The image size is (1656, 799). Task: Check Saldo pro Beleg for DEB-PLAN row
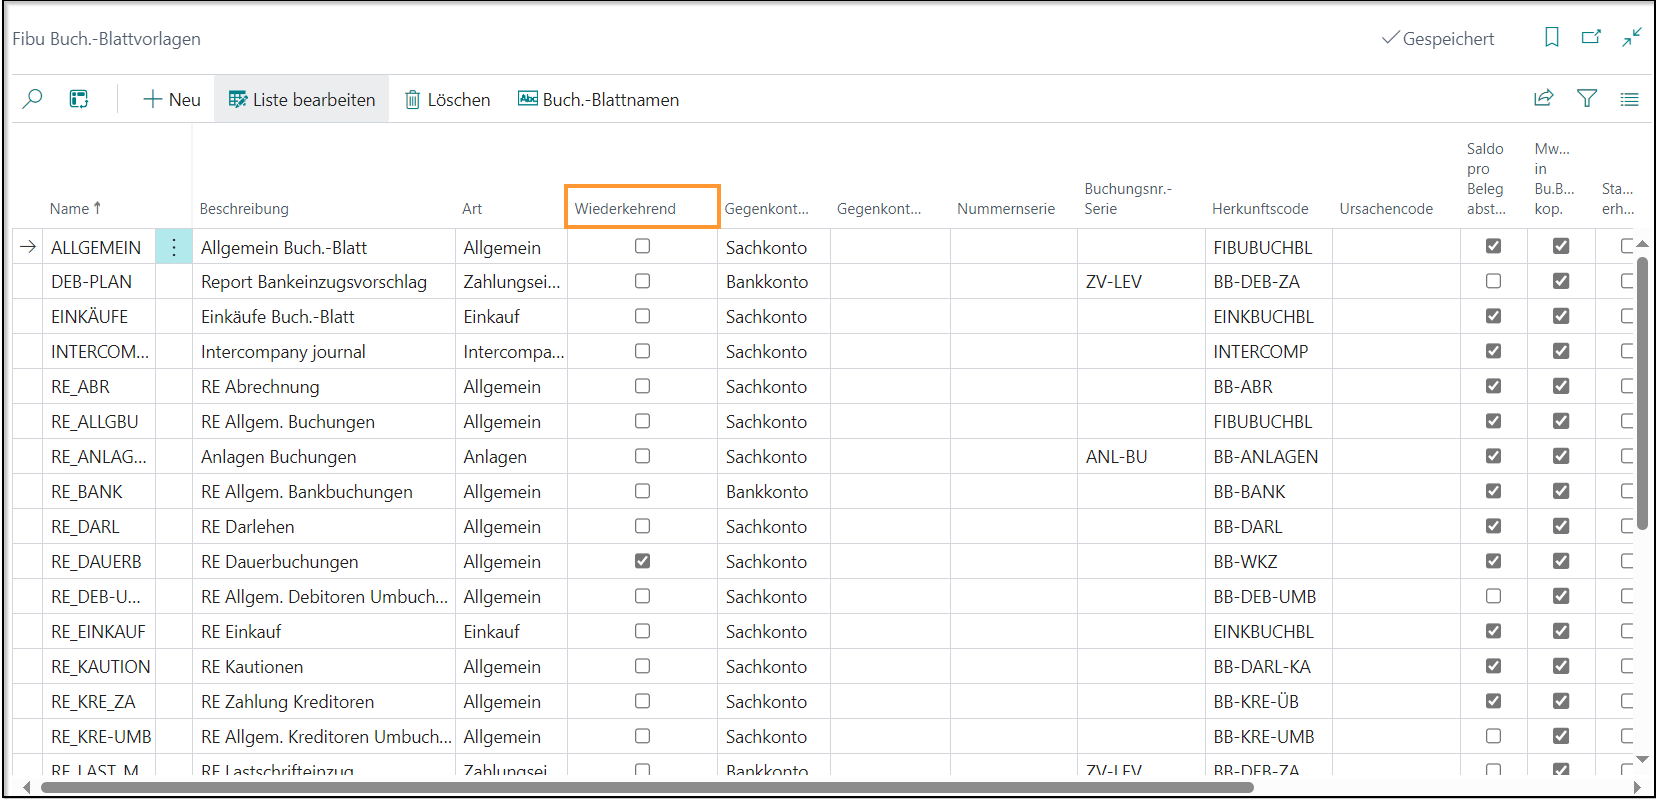point(1493,281)
